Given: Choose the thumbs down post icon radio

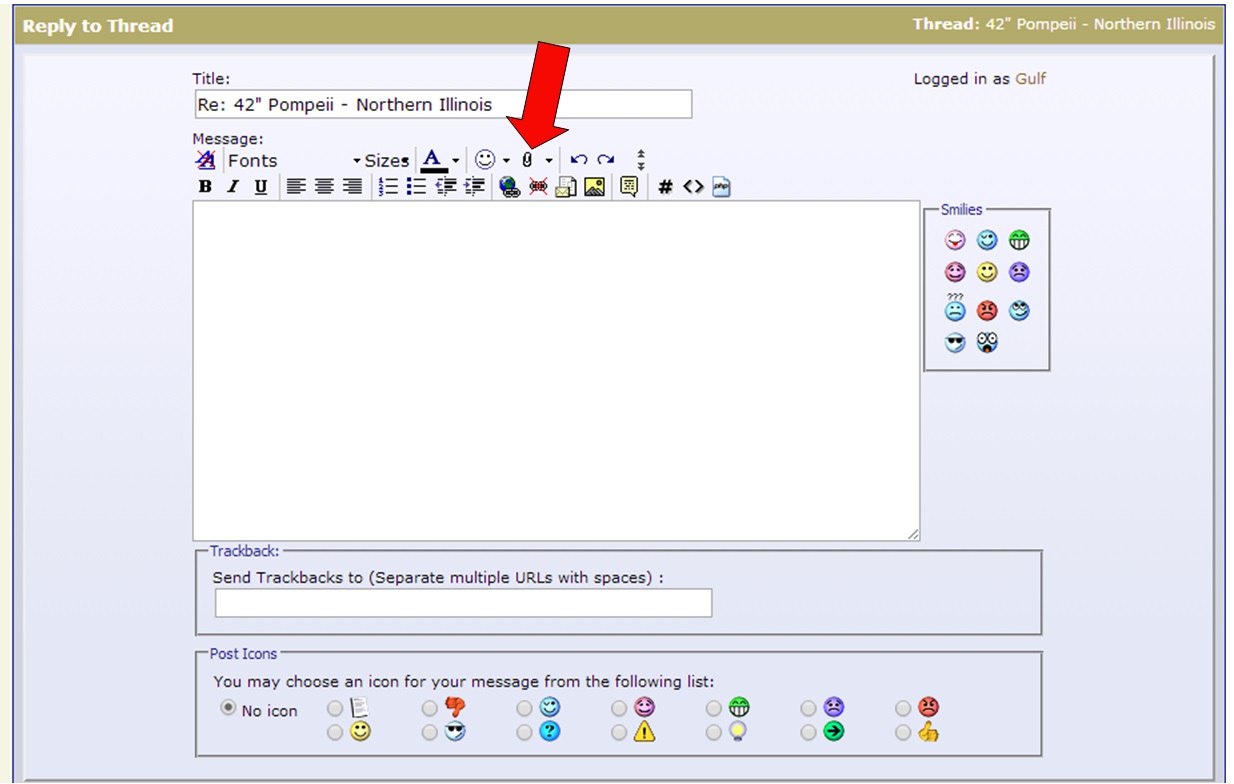Looking at the screenshot, I should point(429,708).
